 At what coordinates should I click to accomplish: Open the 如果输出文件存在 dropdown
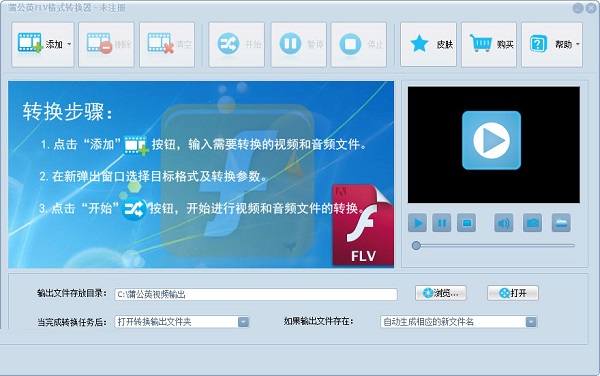459,322
